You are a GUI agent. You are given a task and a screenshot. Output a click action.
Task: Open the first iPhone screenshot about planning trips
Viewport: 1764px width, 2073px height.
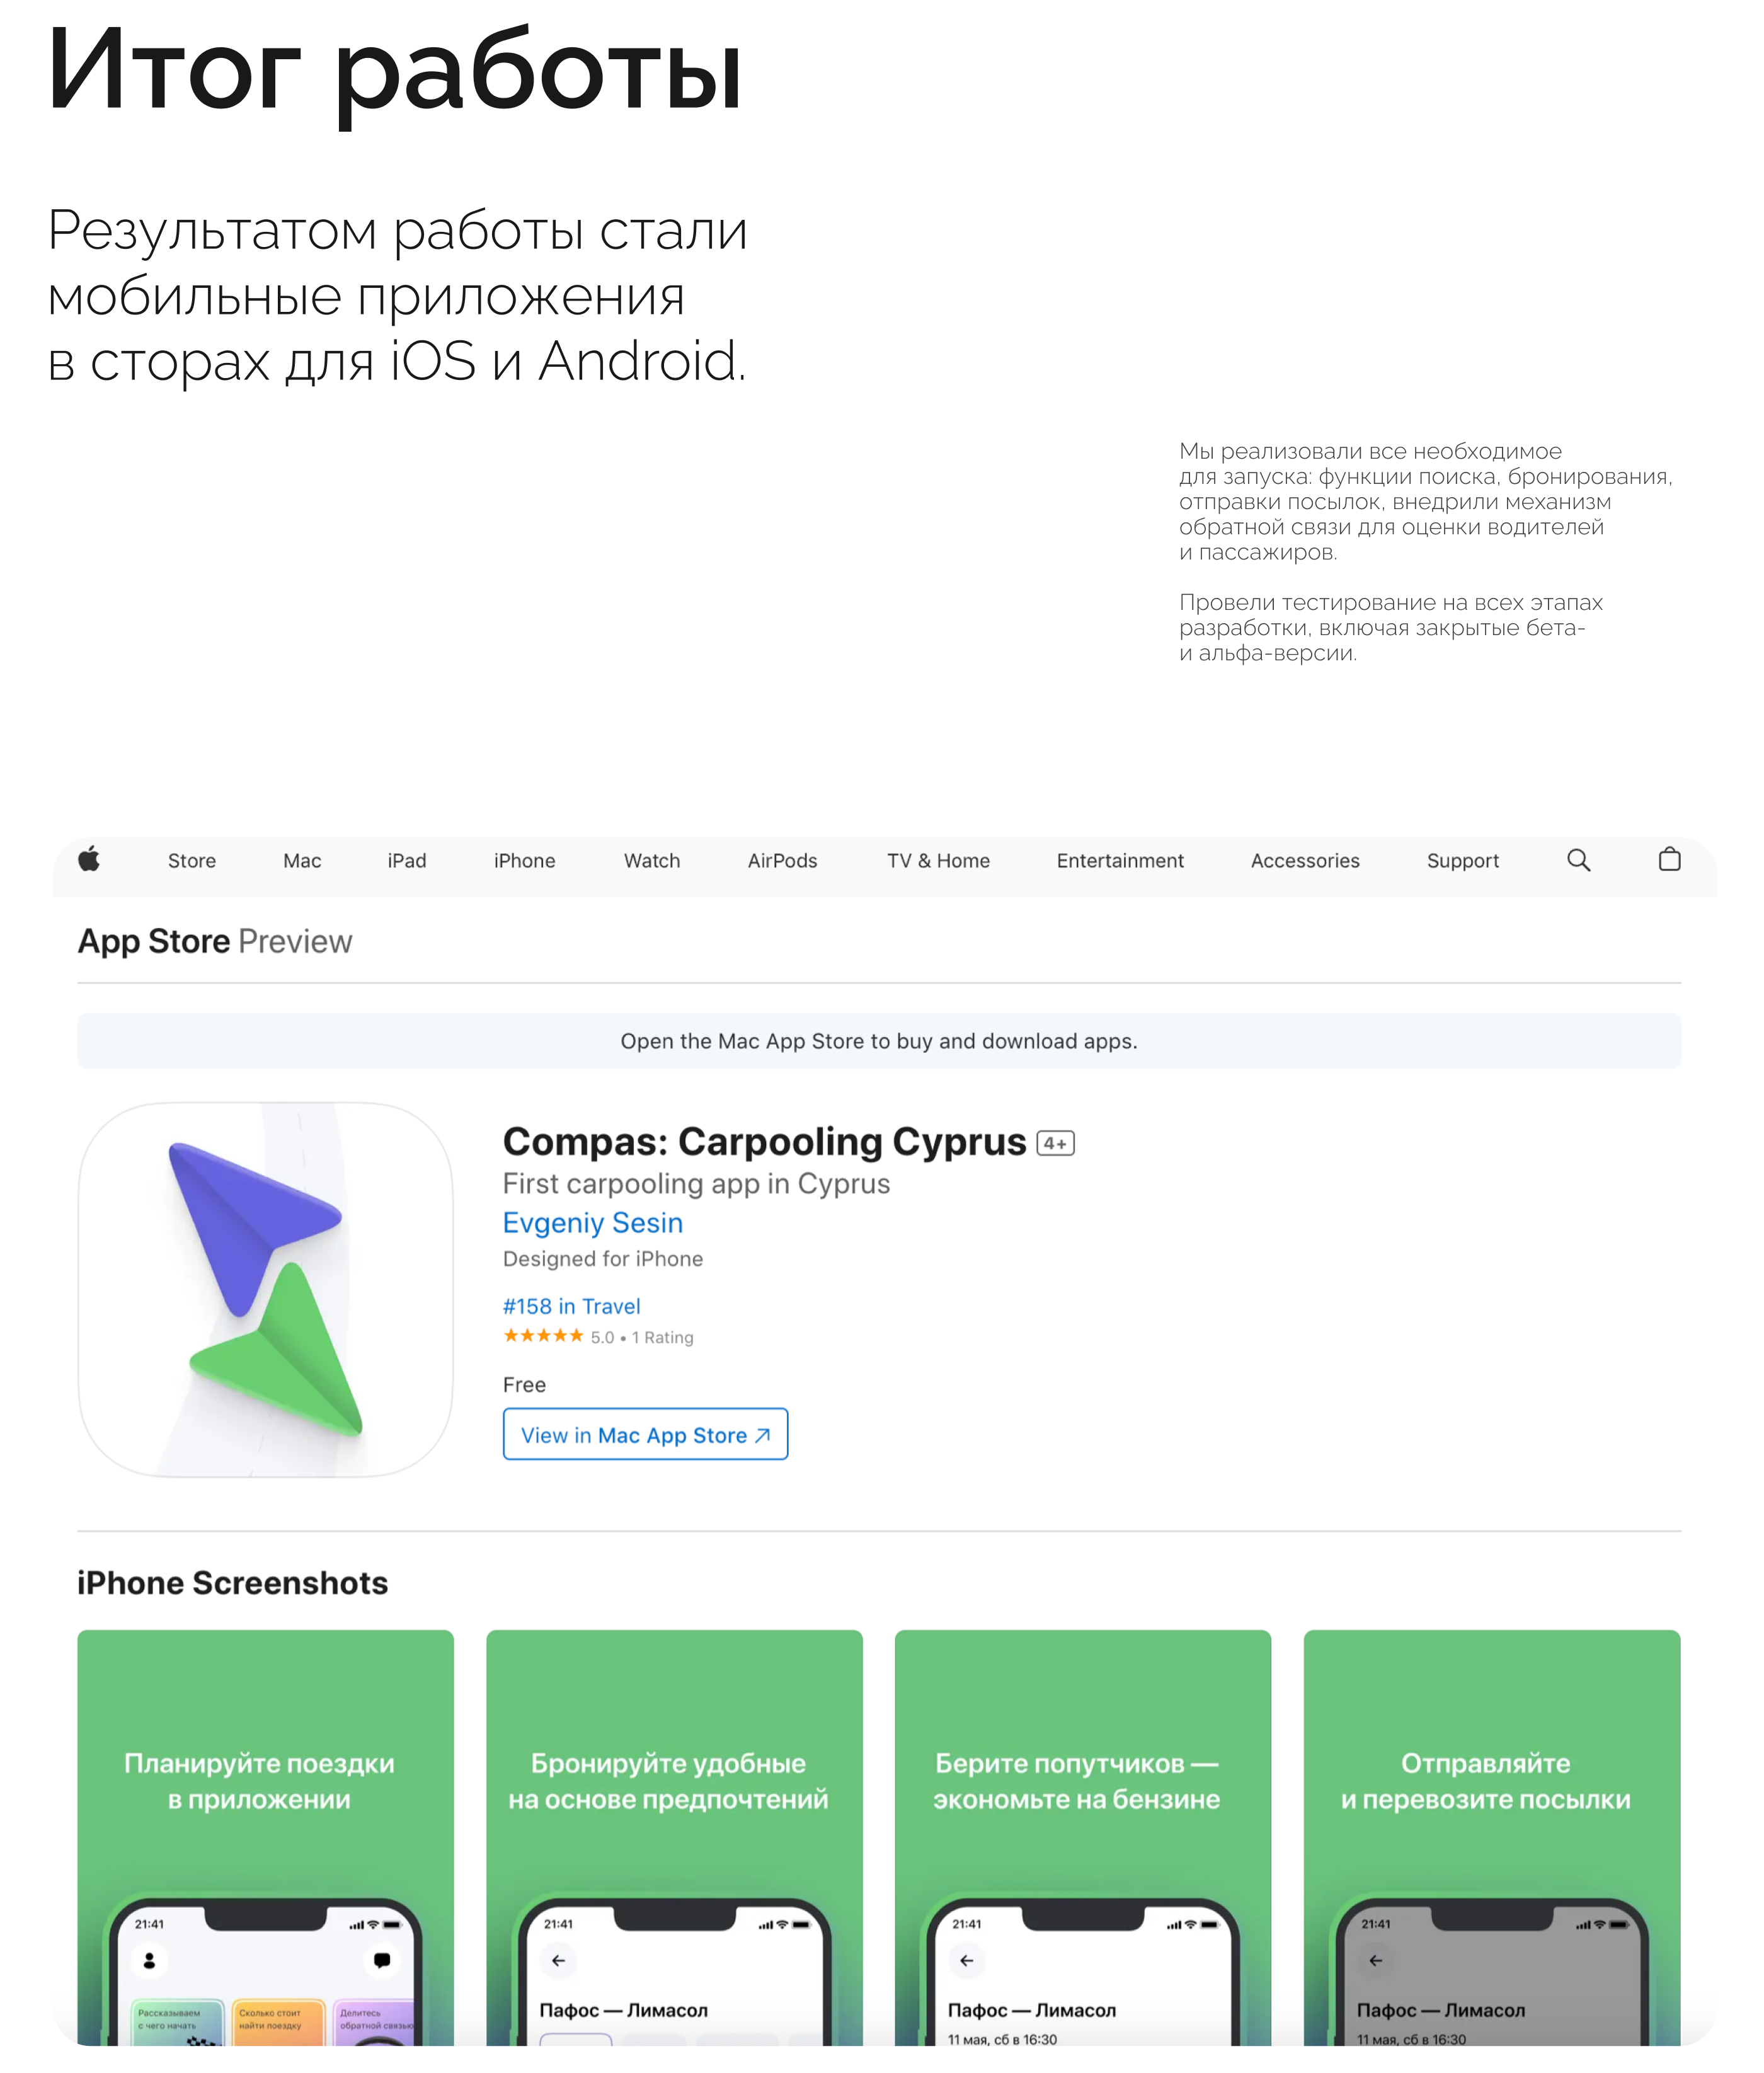(x=266, y=1836)
